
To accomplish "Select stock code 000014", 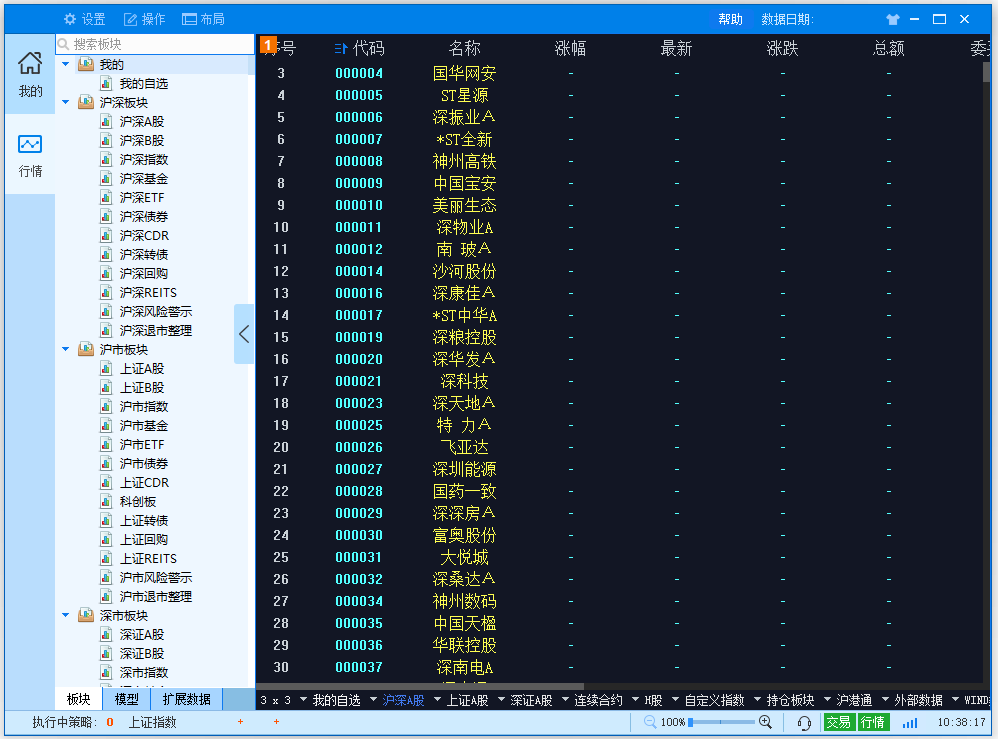I will coord(359,271).
